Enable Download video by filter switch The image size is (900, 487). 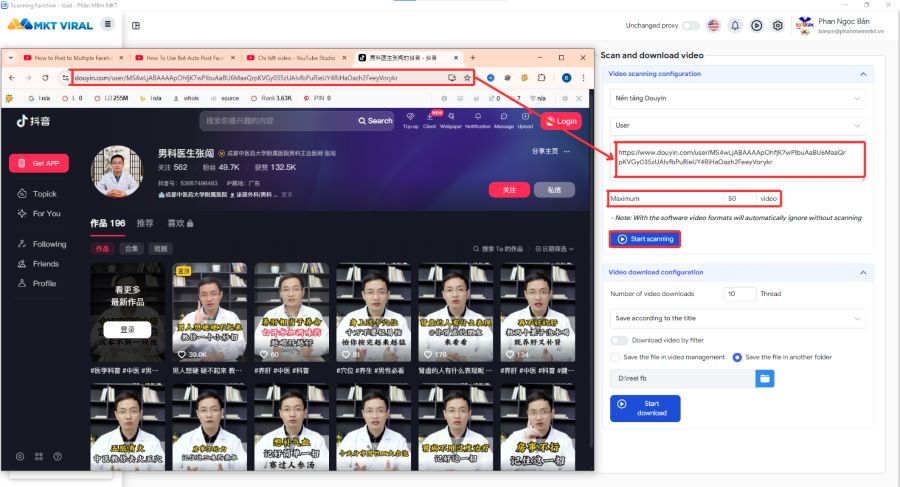click(x=619, y=341)
